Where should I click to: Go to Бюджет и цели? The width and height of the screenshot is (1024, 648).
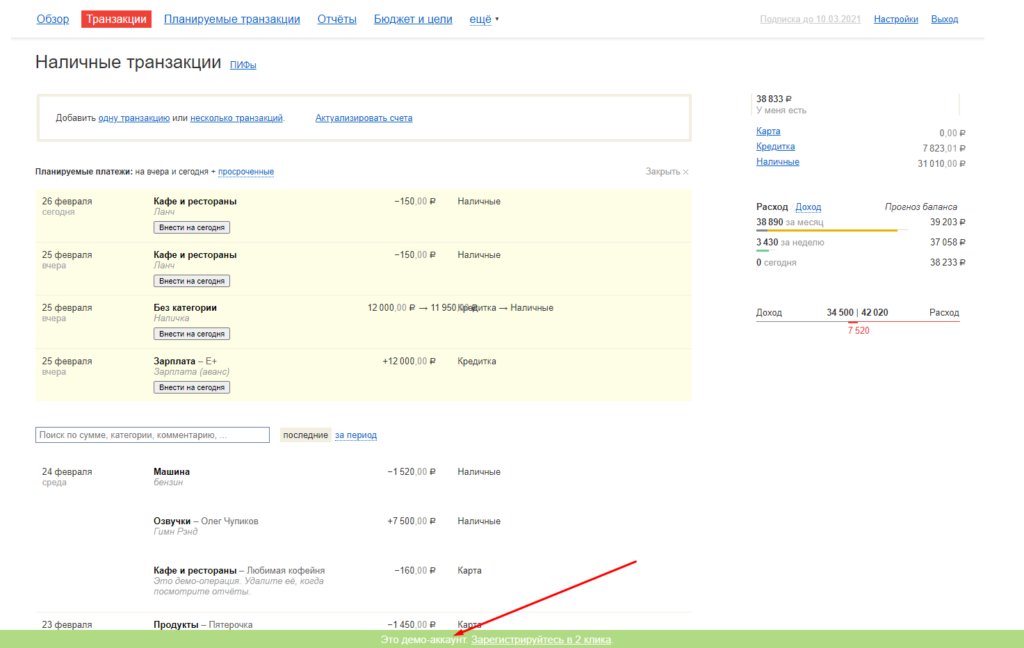pos(413,19)
